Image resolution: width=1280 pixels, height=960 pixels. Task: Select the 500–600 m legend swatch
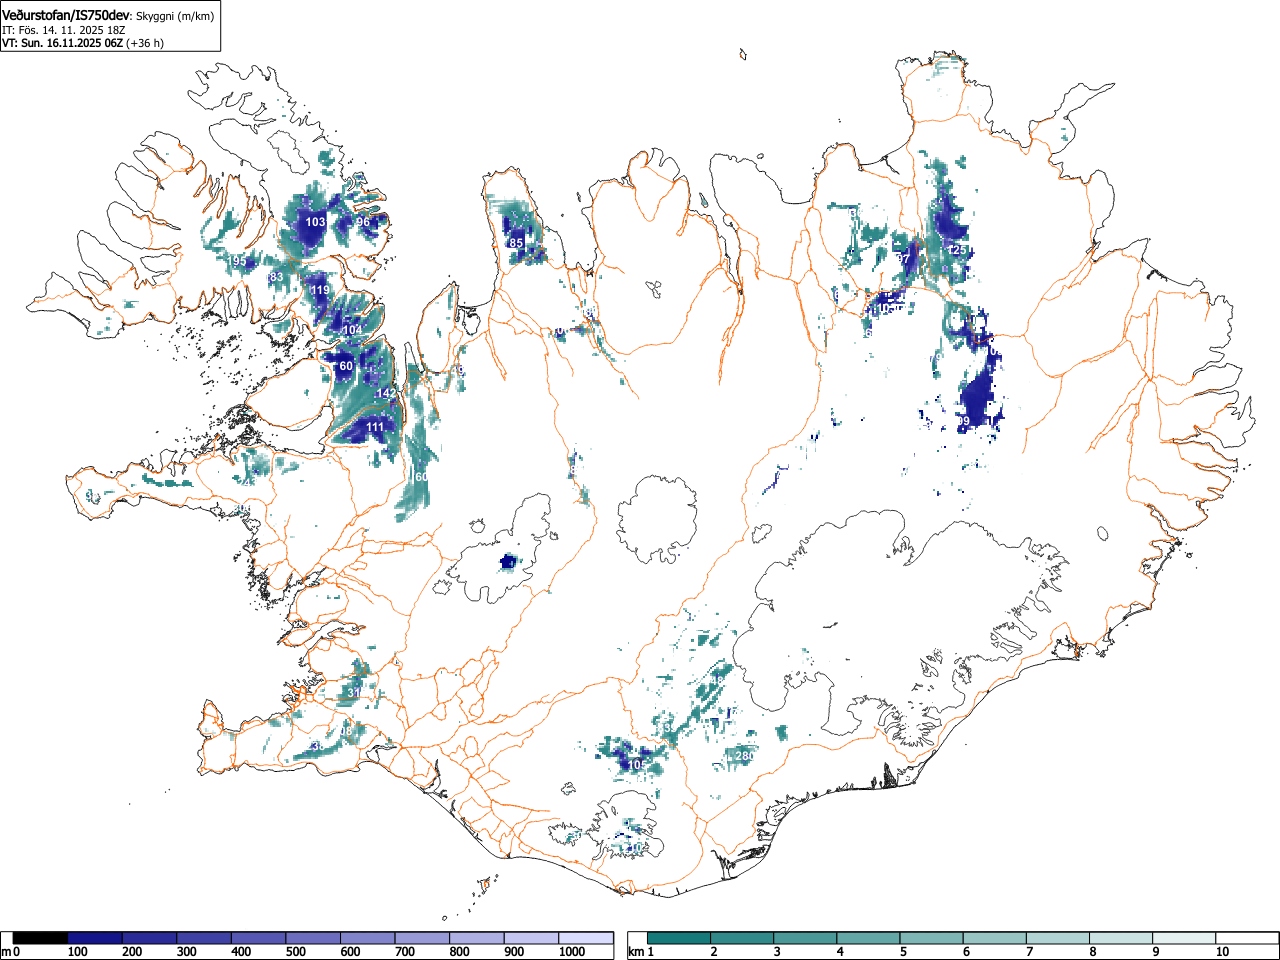[x=313, y=938]
